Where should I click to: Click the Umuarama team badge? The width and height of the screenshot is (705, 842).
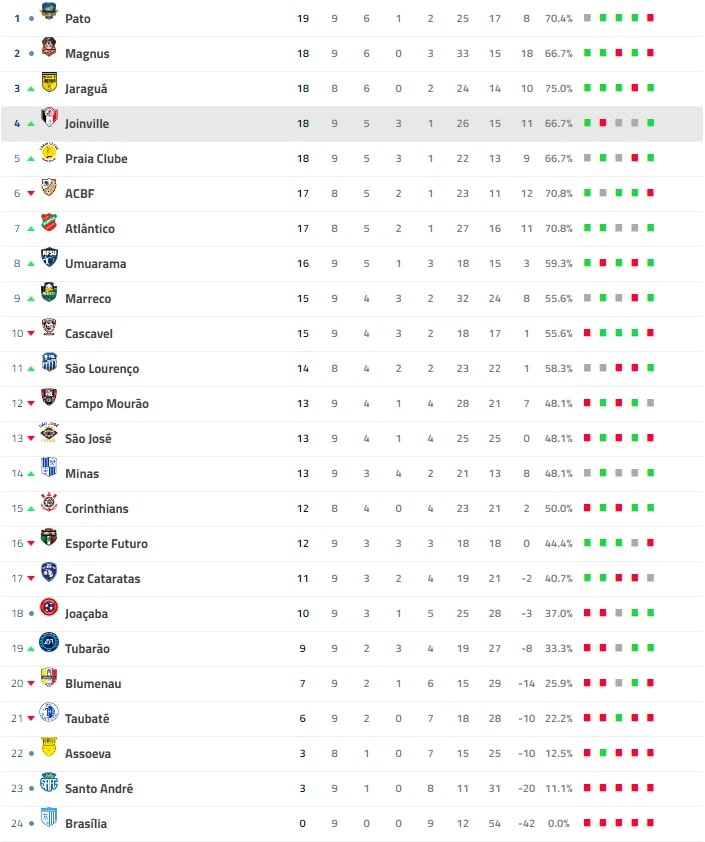[x=49, y=258]
